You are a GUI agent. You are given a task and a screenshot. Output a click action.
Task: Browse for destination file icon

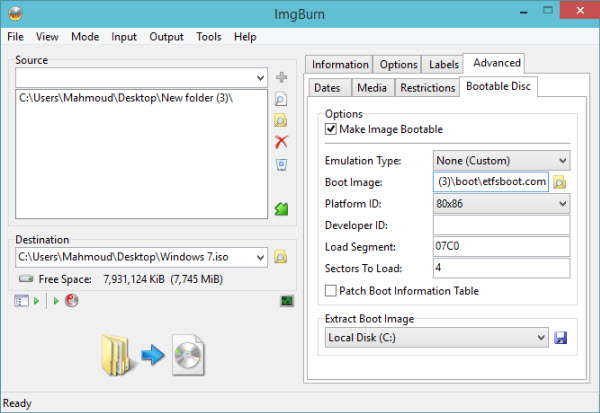[280, 257]
